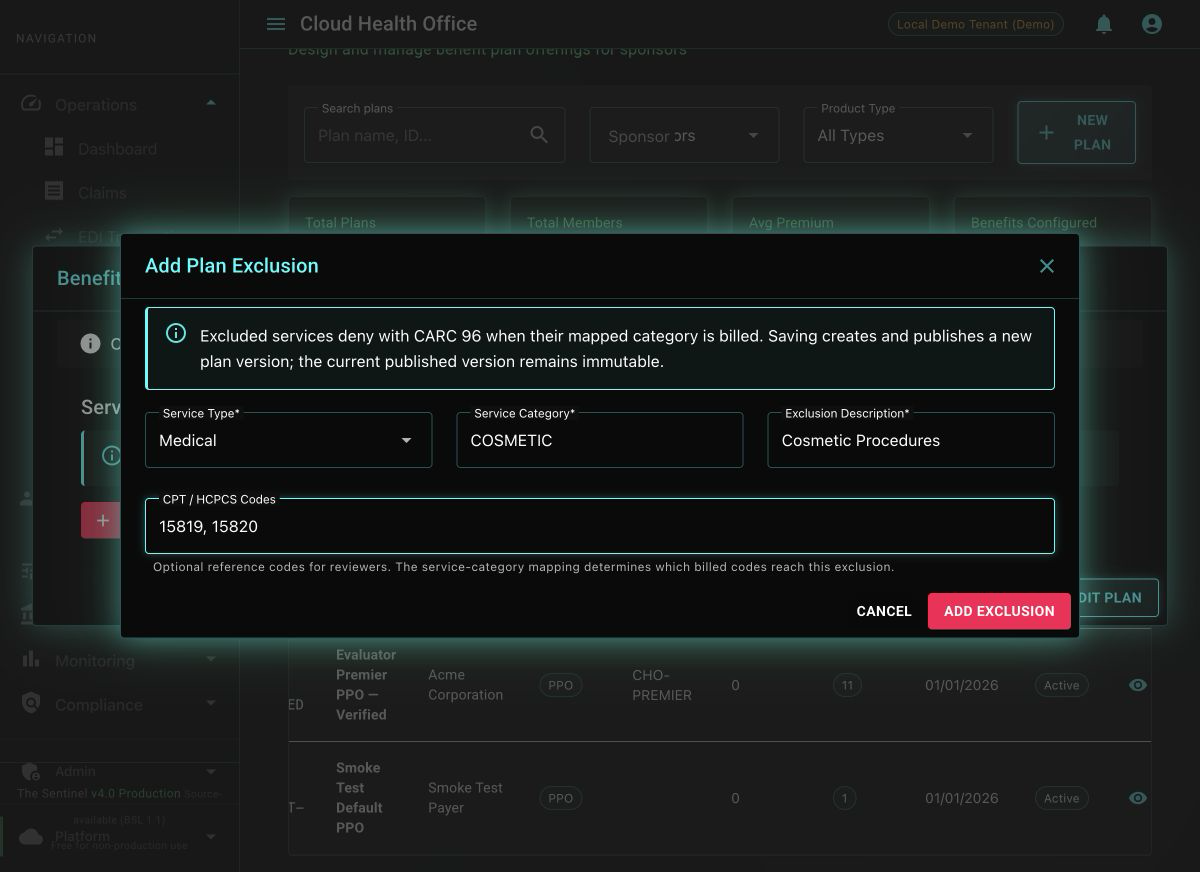The height and width of the screenshot is (872, 1200).
Task: Click the search plans magnifier icon
Action: (x=539, y=135)
